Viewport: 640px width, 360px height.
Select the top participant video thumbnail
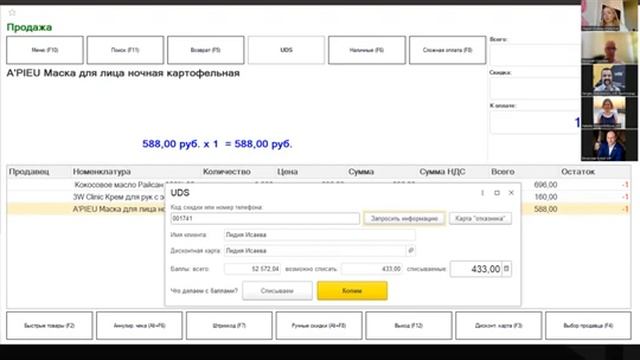tap(609, 16)
